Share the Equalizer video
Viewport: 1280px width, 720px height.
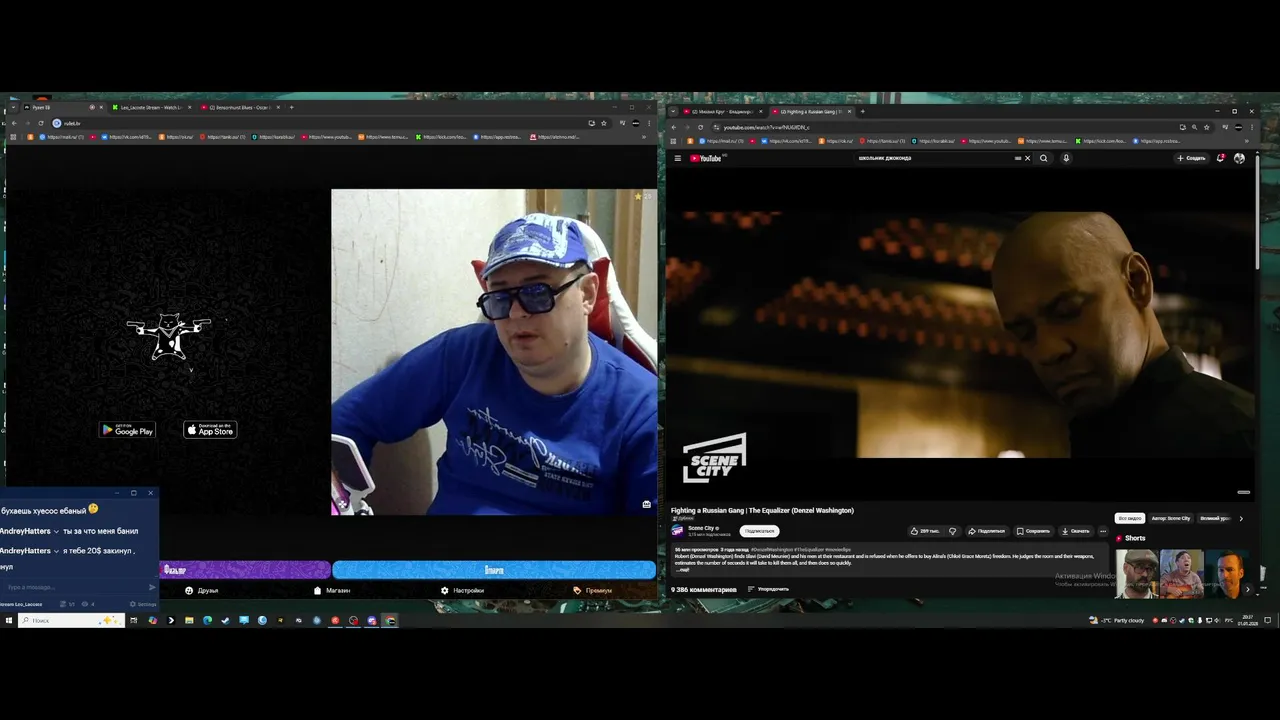[987, 531]
